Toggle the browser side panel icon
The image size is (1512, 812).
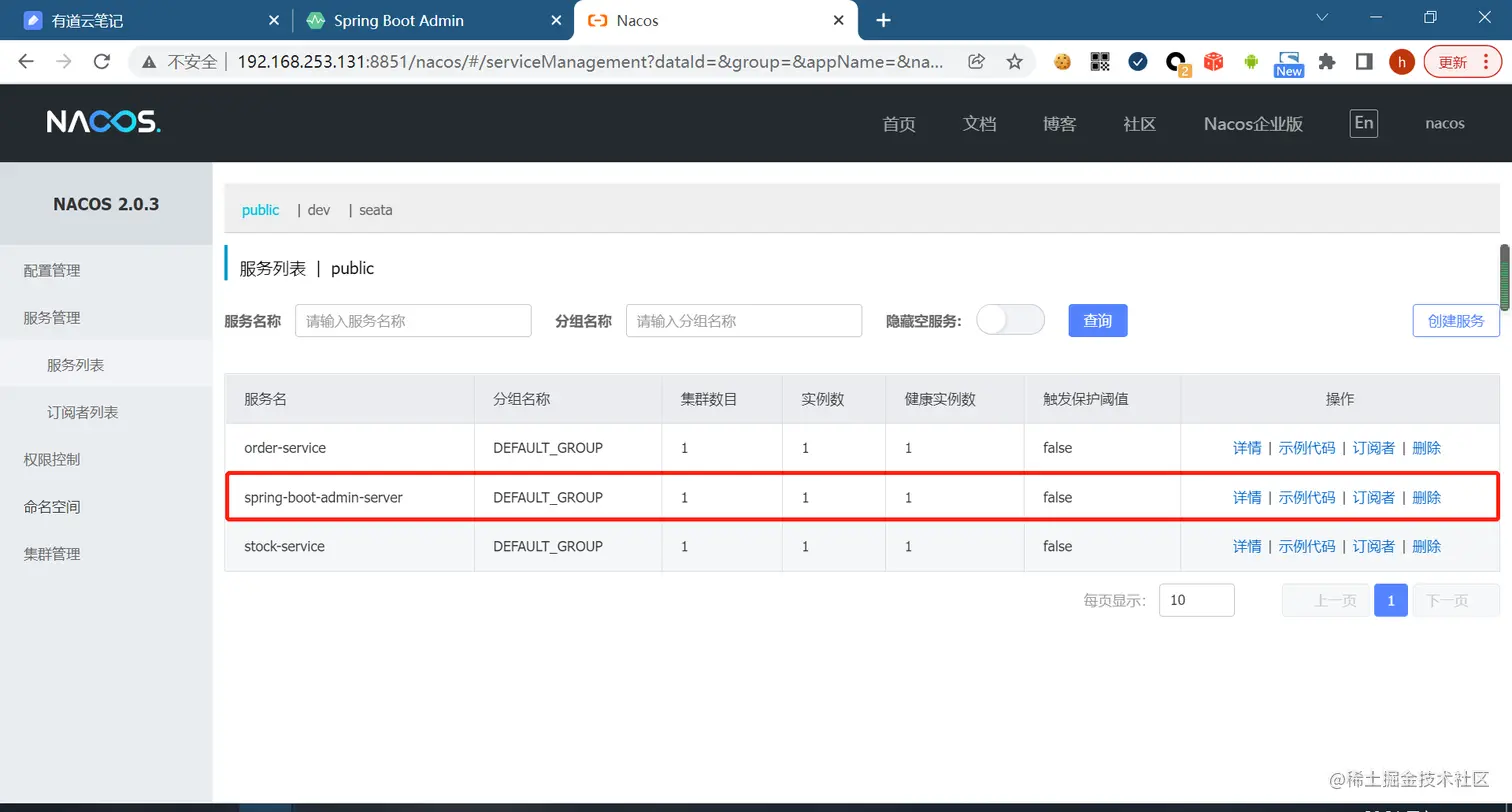click(x=1364, y=61)
